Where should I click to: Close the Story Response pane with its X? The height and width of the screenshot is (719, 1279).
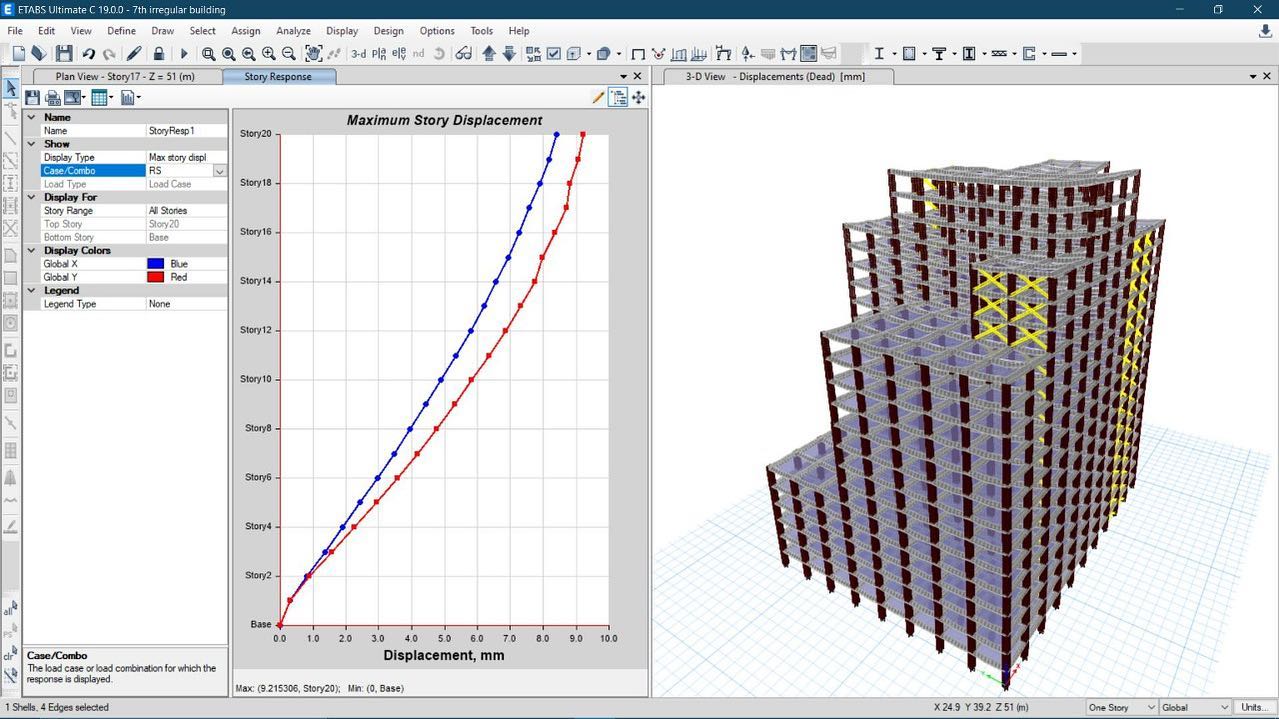coord(638,77)
